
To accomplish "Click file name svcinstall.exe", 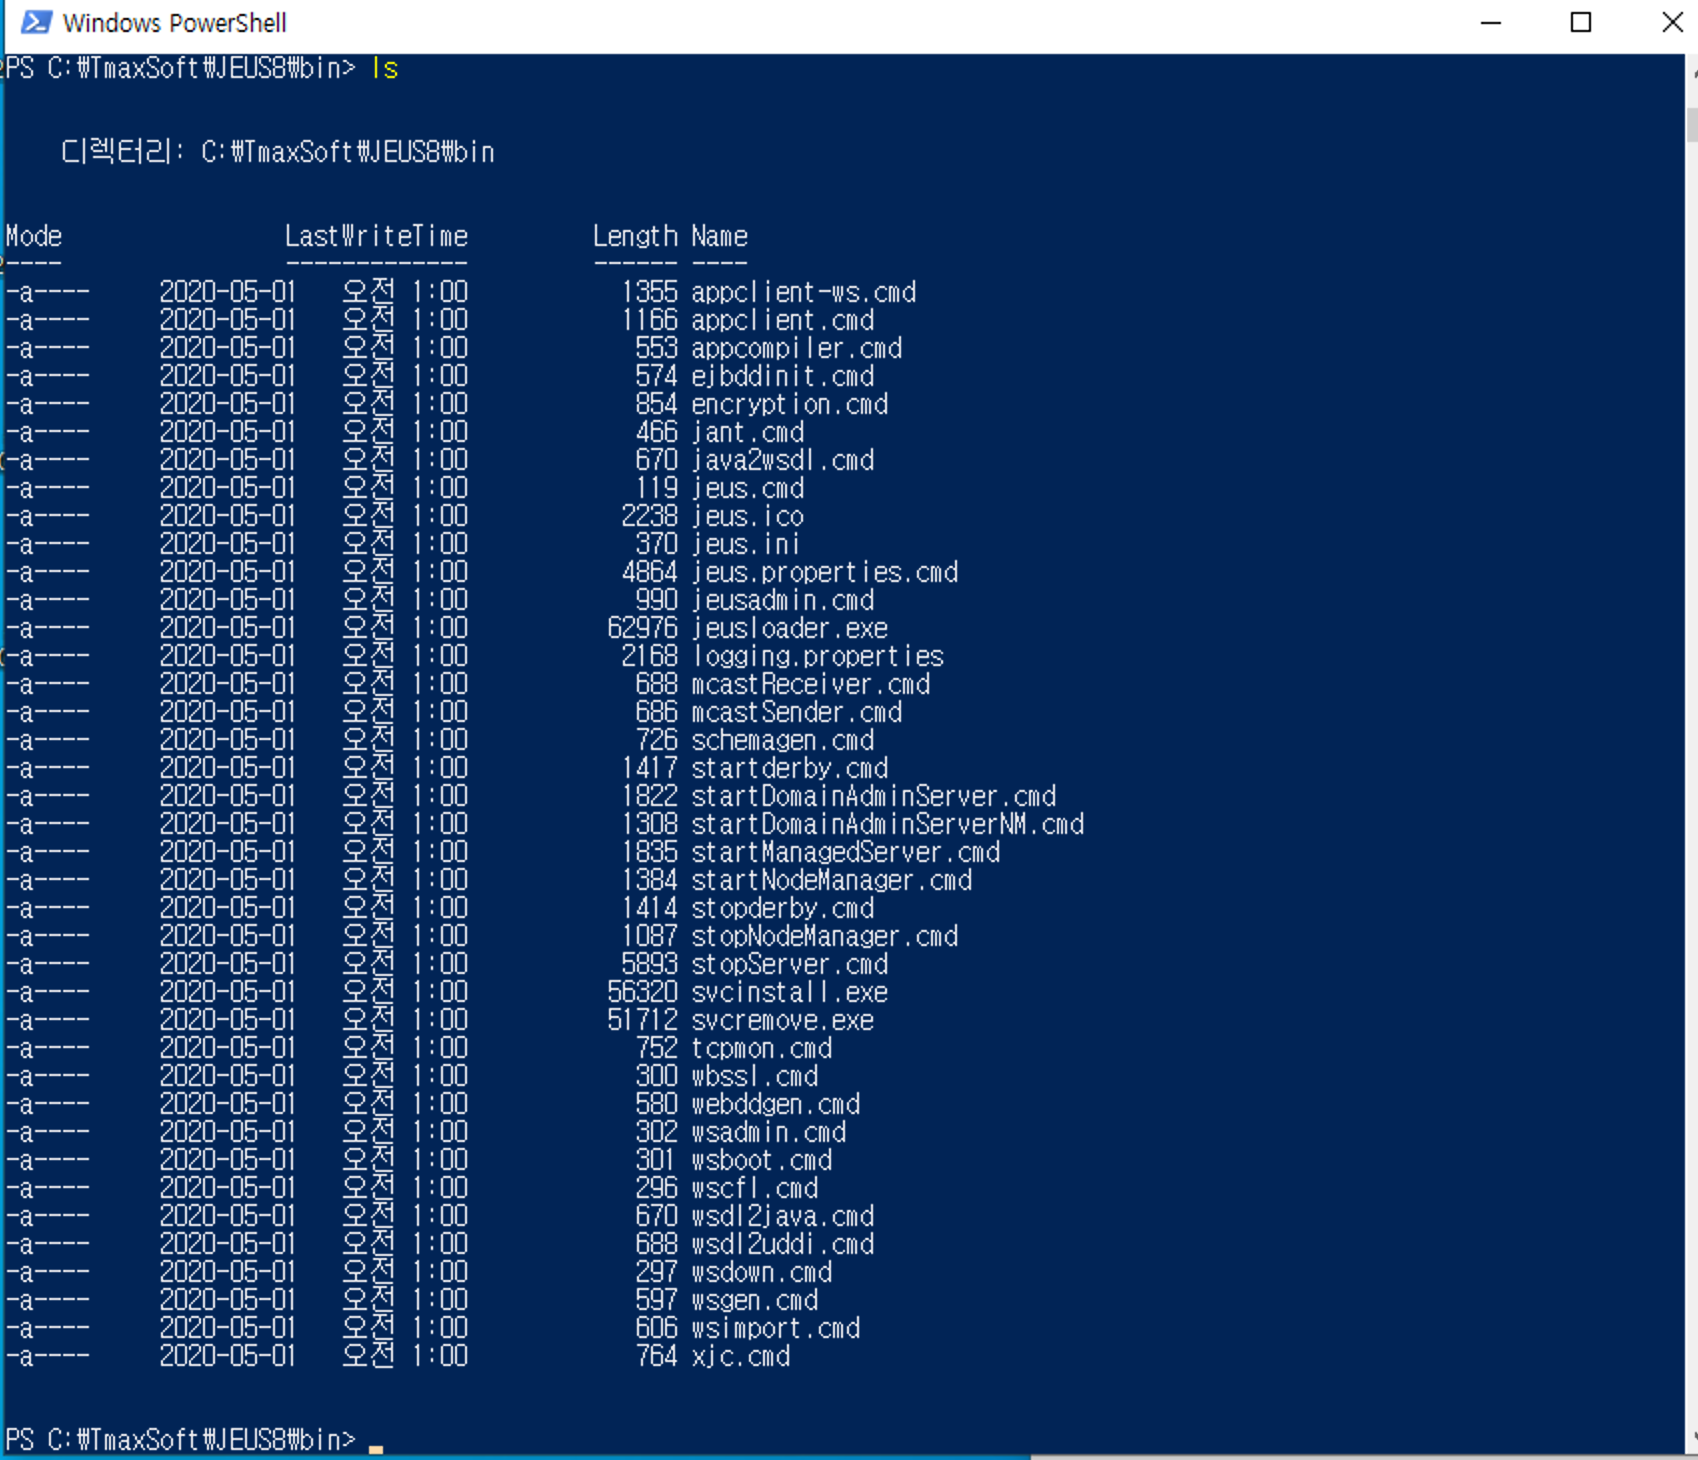I will 790,992.
